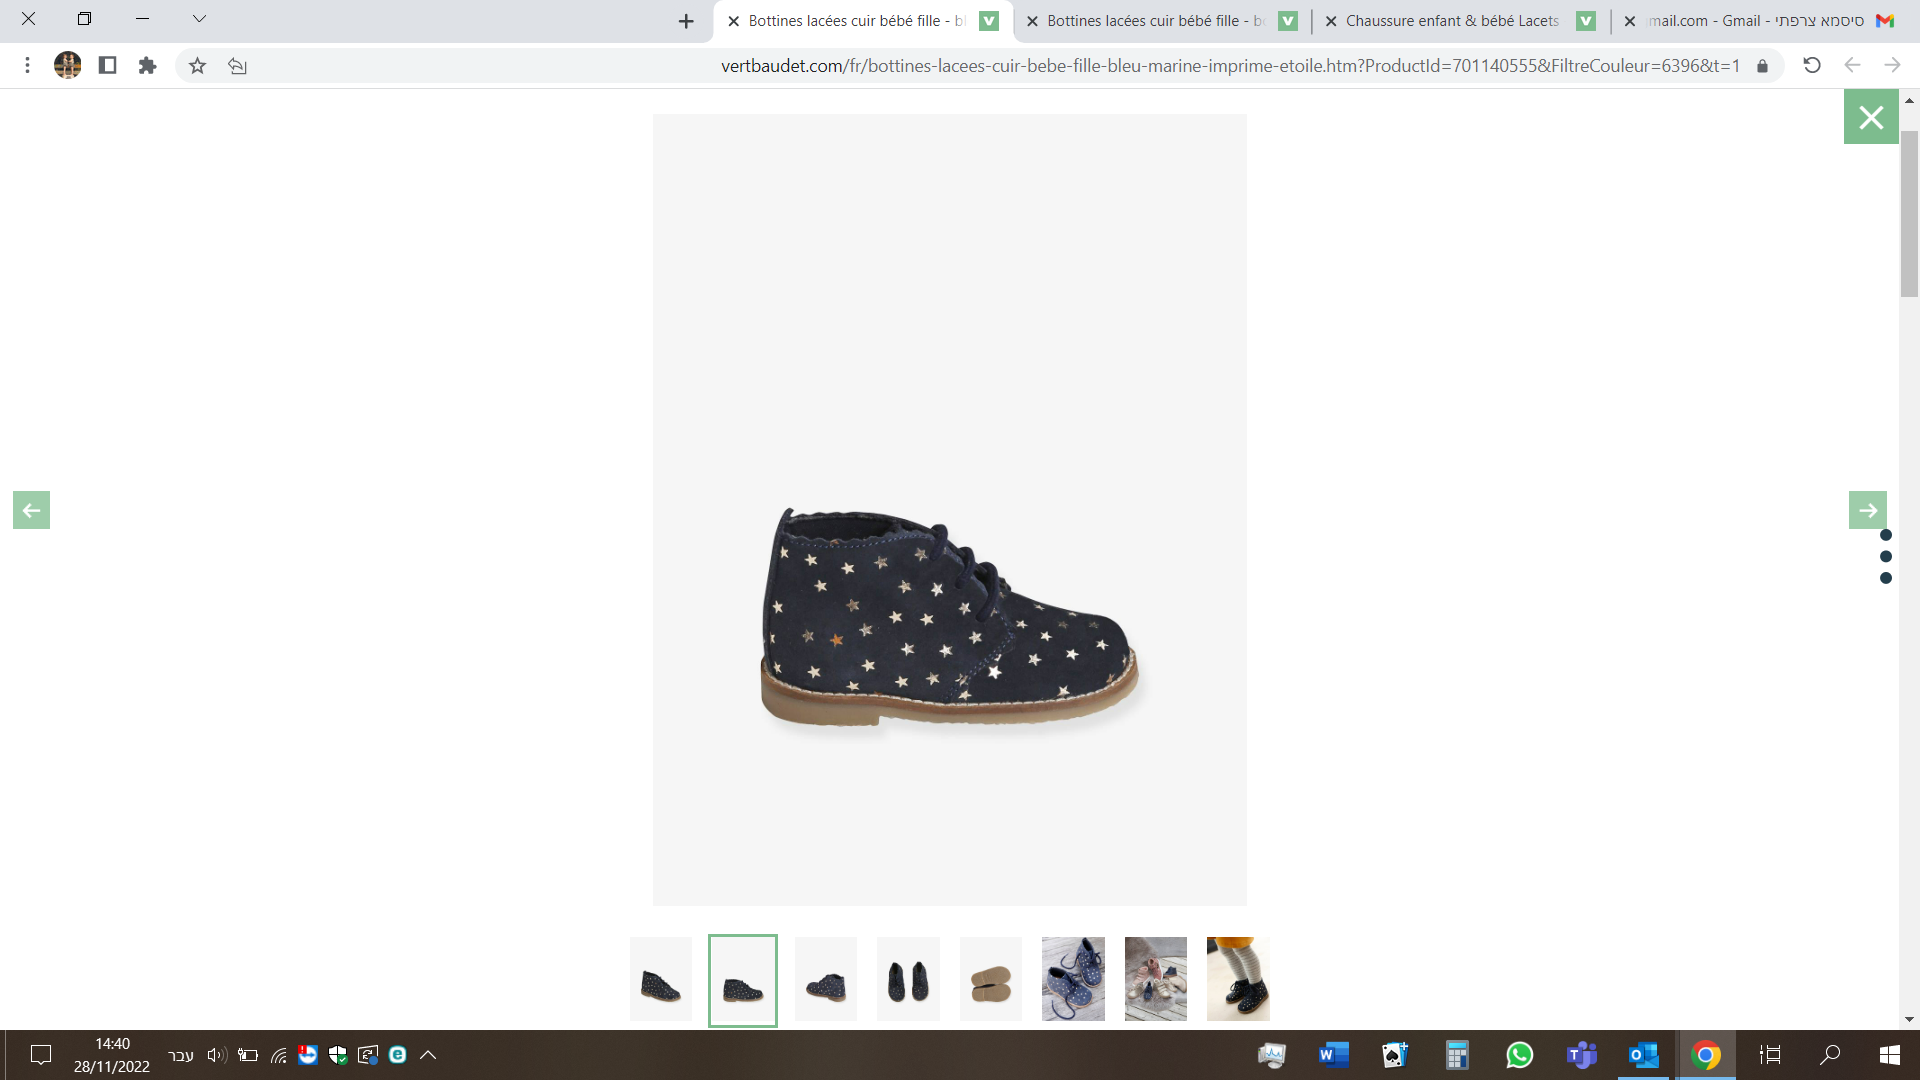Go to previous product image arrow
1920x1080 pixels.
[31, 510]
